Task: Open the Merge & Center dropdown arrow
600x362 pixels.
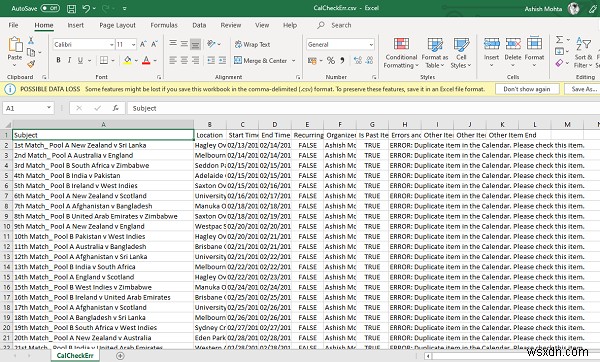Action: [x=294, y=60]
